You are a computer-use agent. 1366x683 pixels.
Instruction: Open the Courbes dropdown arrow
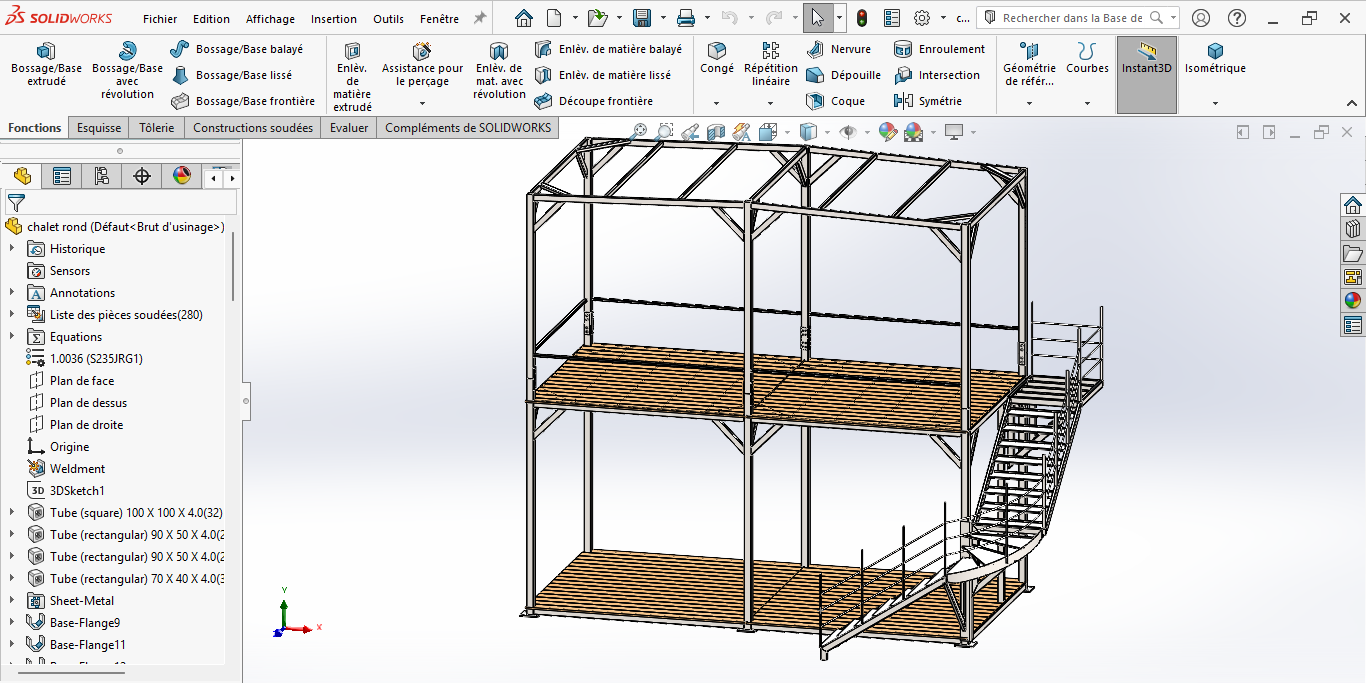[1087, 103]
